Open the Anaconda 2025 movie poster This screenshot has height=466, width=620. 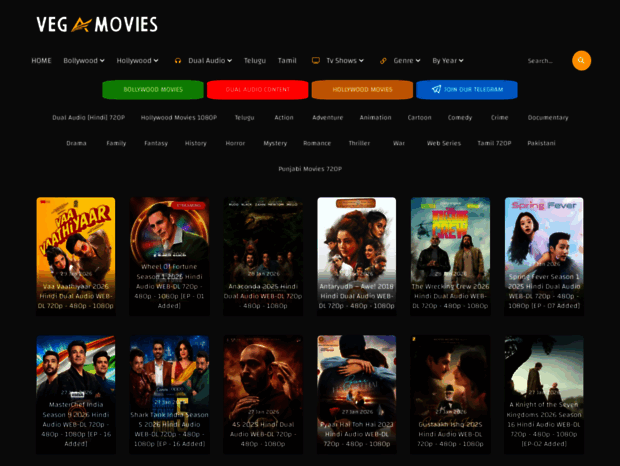point(263,256)
